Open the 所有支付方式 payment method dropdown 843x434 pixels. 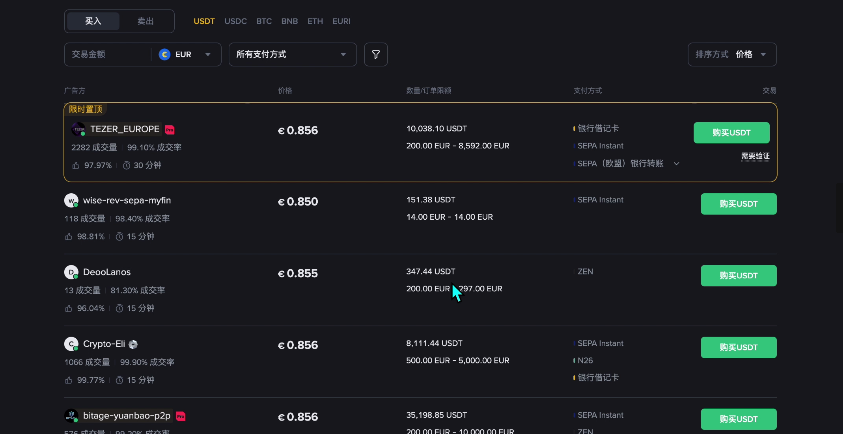292,55
